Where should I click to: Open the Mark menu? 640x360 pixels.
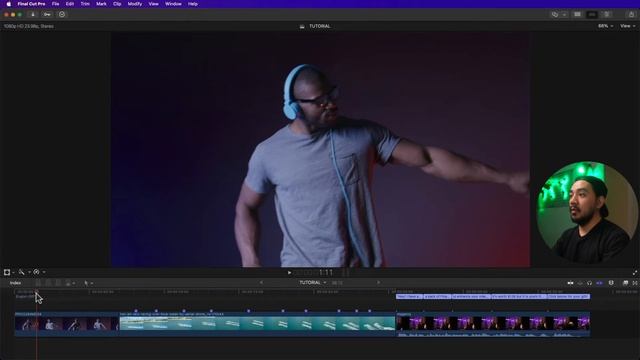[x=101, y=4]
